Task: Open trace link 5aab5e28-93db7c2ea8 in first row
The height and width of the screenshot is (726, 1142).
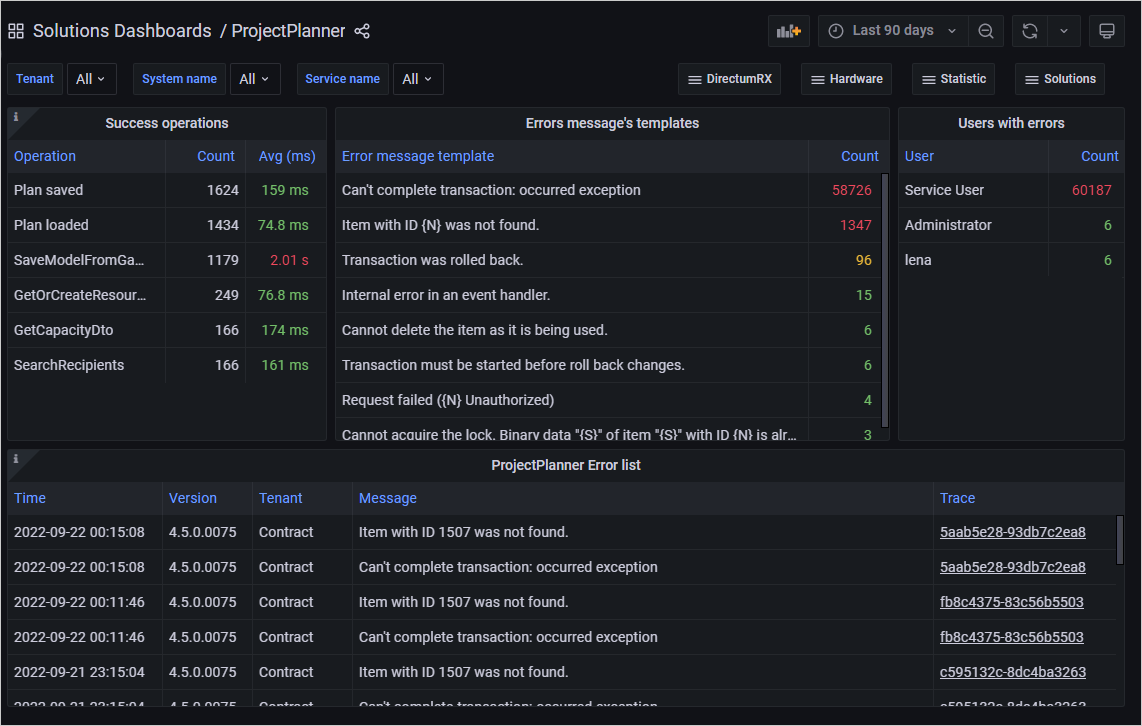Action: point(1012,532)
